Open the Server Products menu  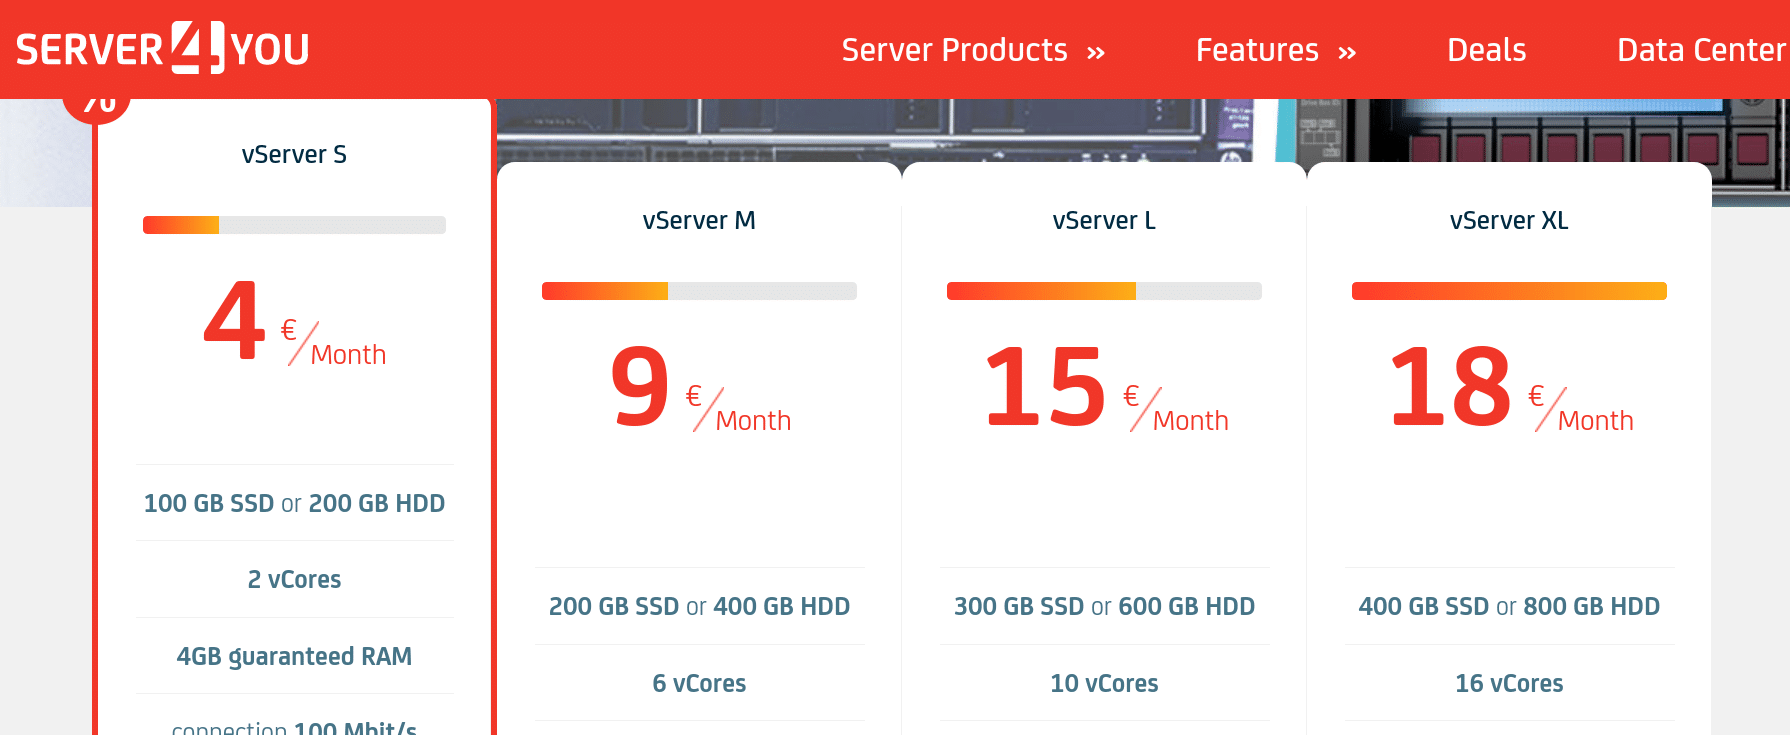954,50
